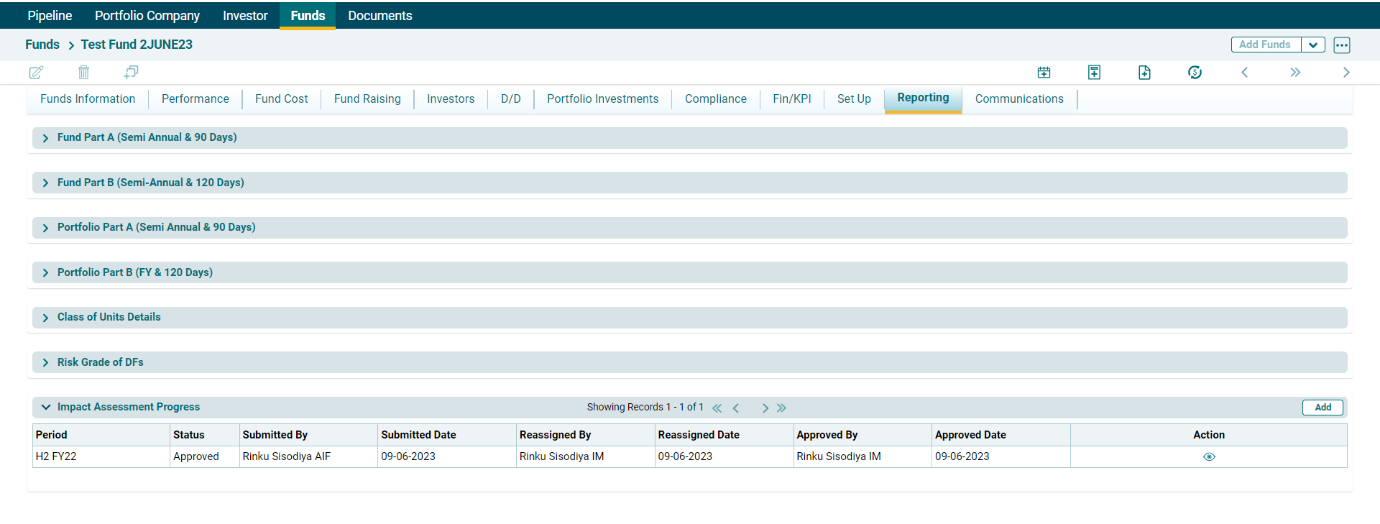Open the Portfolio Company menu
Screen dimensions: 1380x524
(147, 16)
